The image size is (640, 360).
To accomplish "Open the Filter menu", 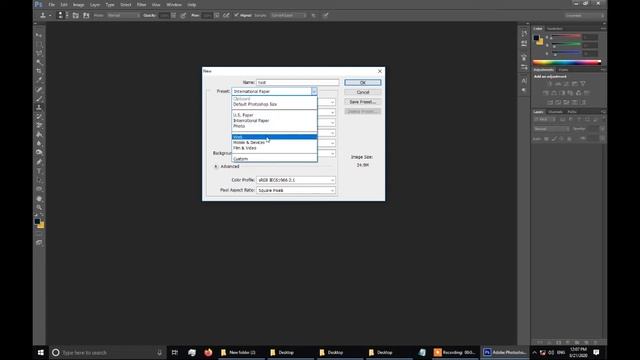I will coord(141,5).
